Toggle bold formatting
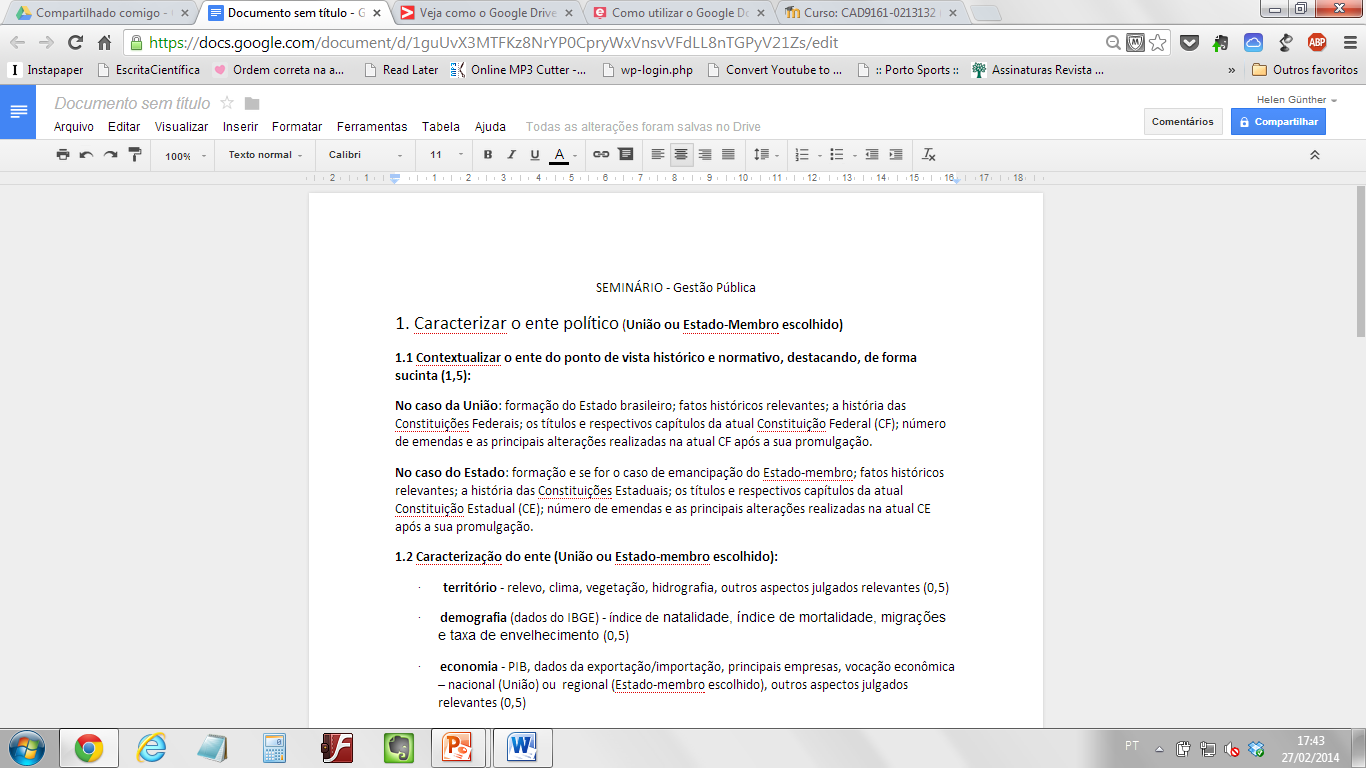1366x768 pixels. (488, 155)
